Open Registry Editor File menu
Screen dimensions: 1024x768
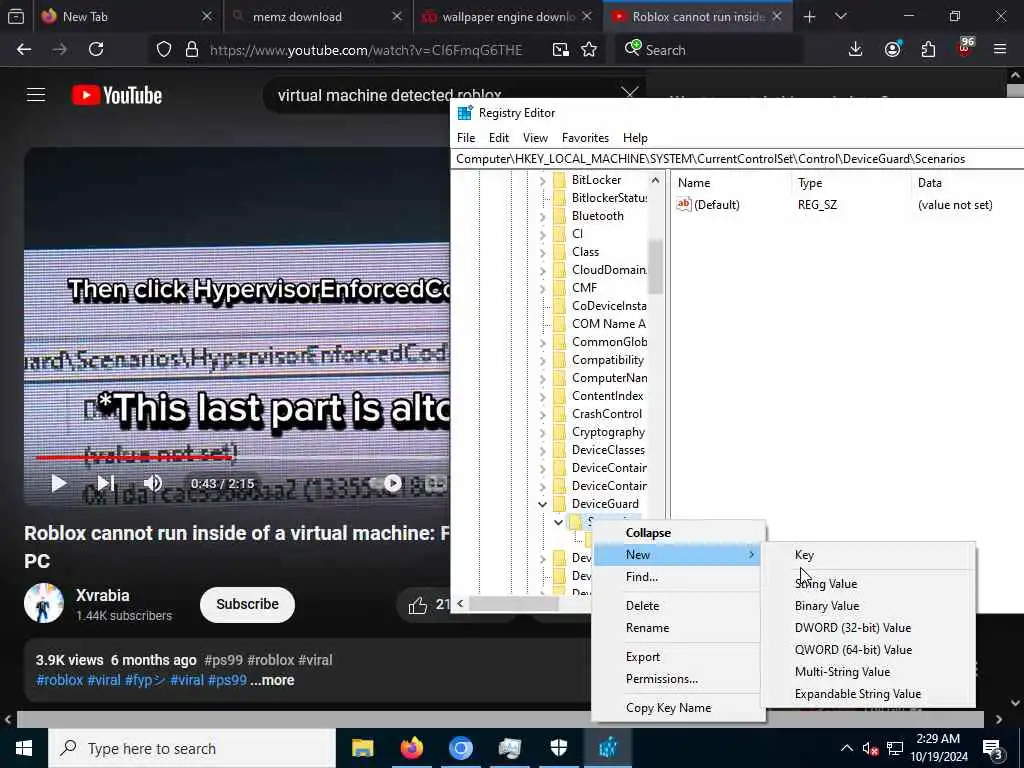tap(466, 138)
